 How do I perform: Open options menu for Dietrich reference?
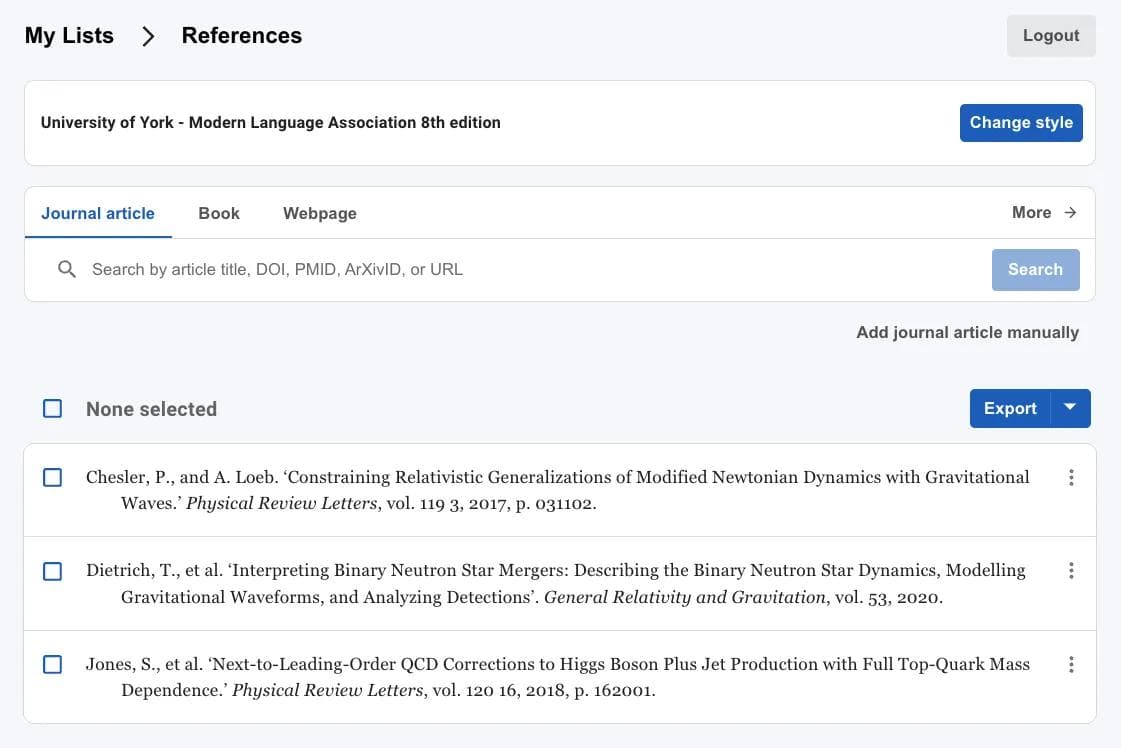[1071, 571]
